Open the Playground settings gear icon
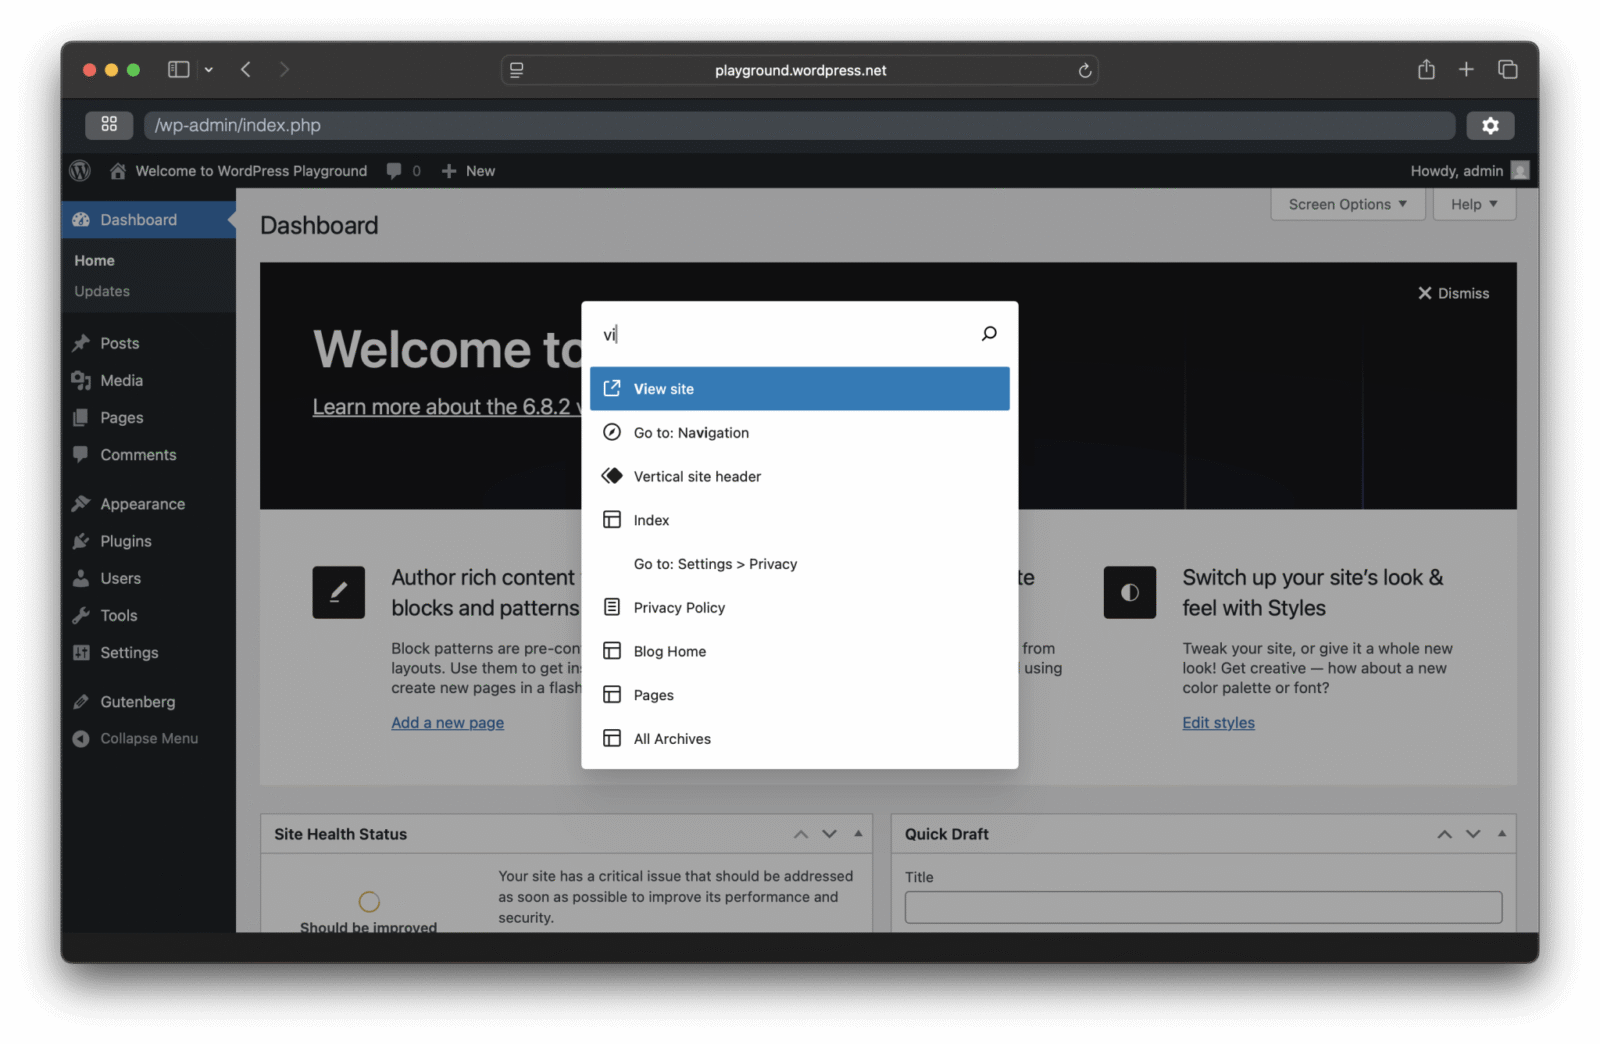This screenshot has width=1600, height=1044. tap(1490, 125)
